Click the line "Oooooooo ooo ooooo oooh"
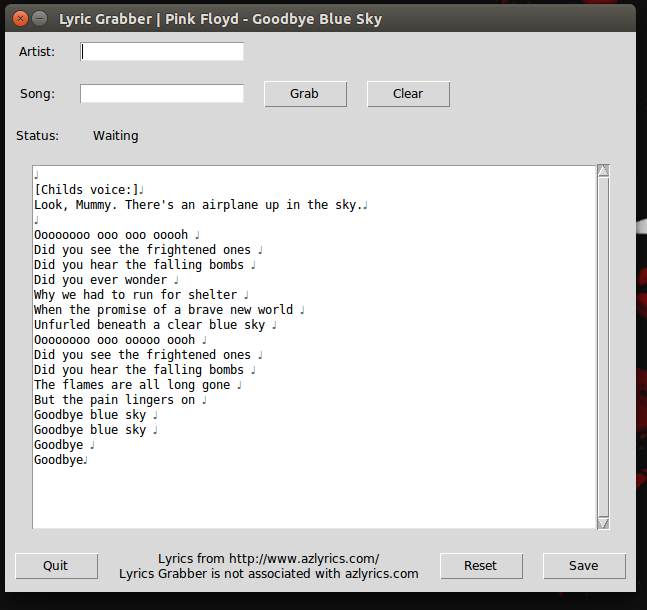Viewport: 647px width, 610px height. [x=114, y=340]
